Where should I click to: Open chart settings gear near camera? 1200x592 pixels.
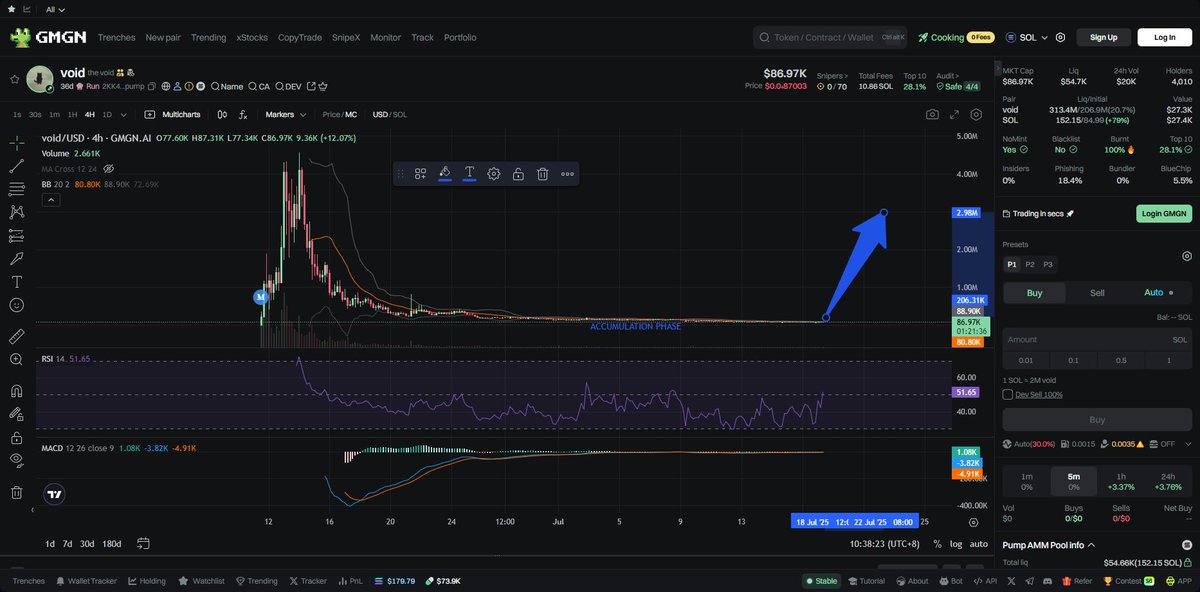[976, 115]
